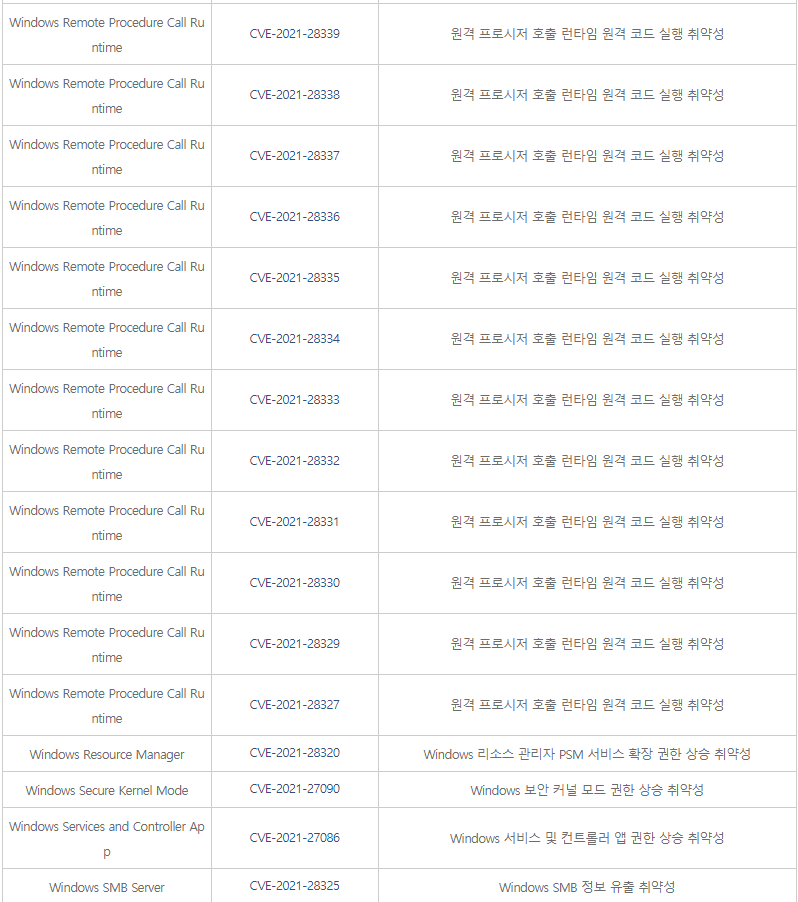Select the CVE-2021-28332 entry
The height and width of the screenshot is (902, 798).
tap(294, 461)
